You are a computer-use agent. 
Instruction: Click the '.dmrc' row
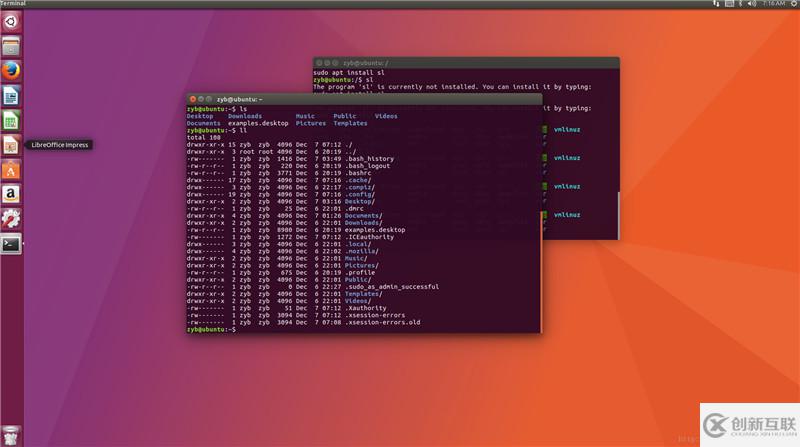[275, 209]
